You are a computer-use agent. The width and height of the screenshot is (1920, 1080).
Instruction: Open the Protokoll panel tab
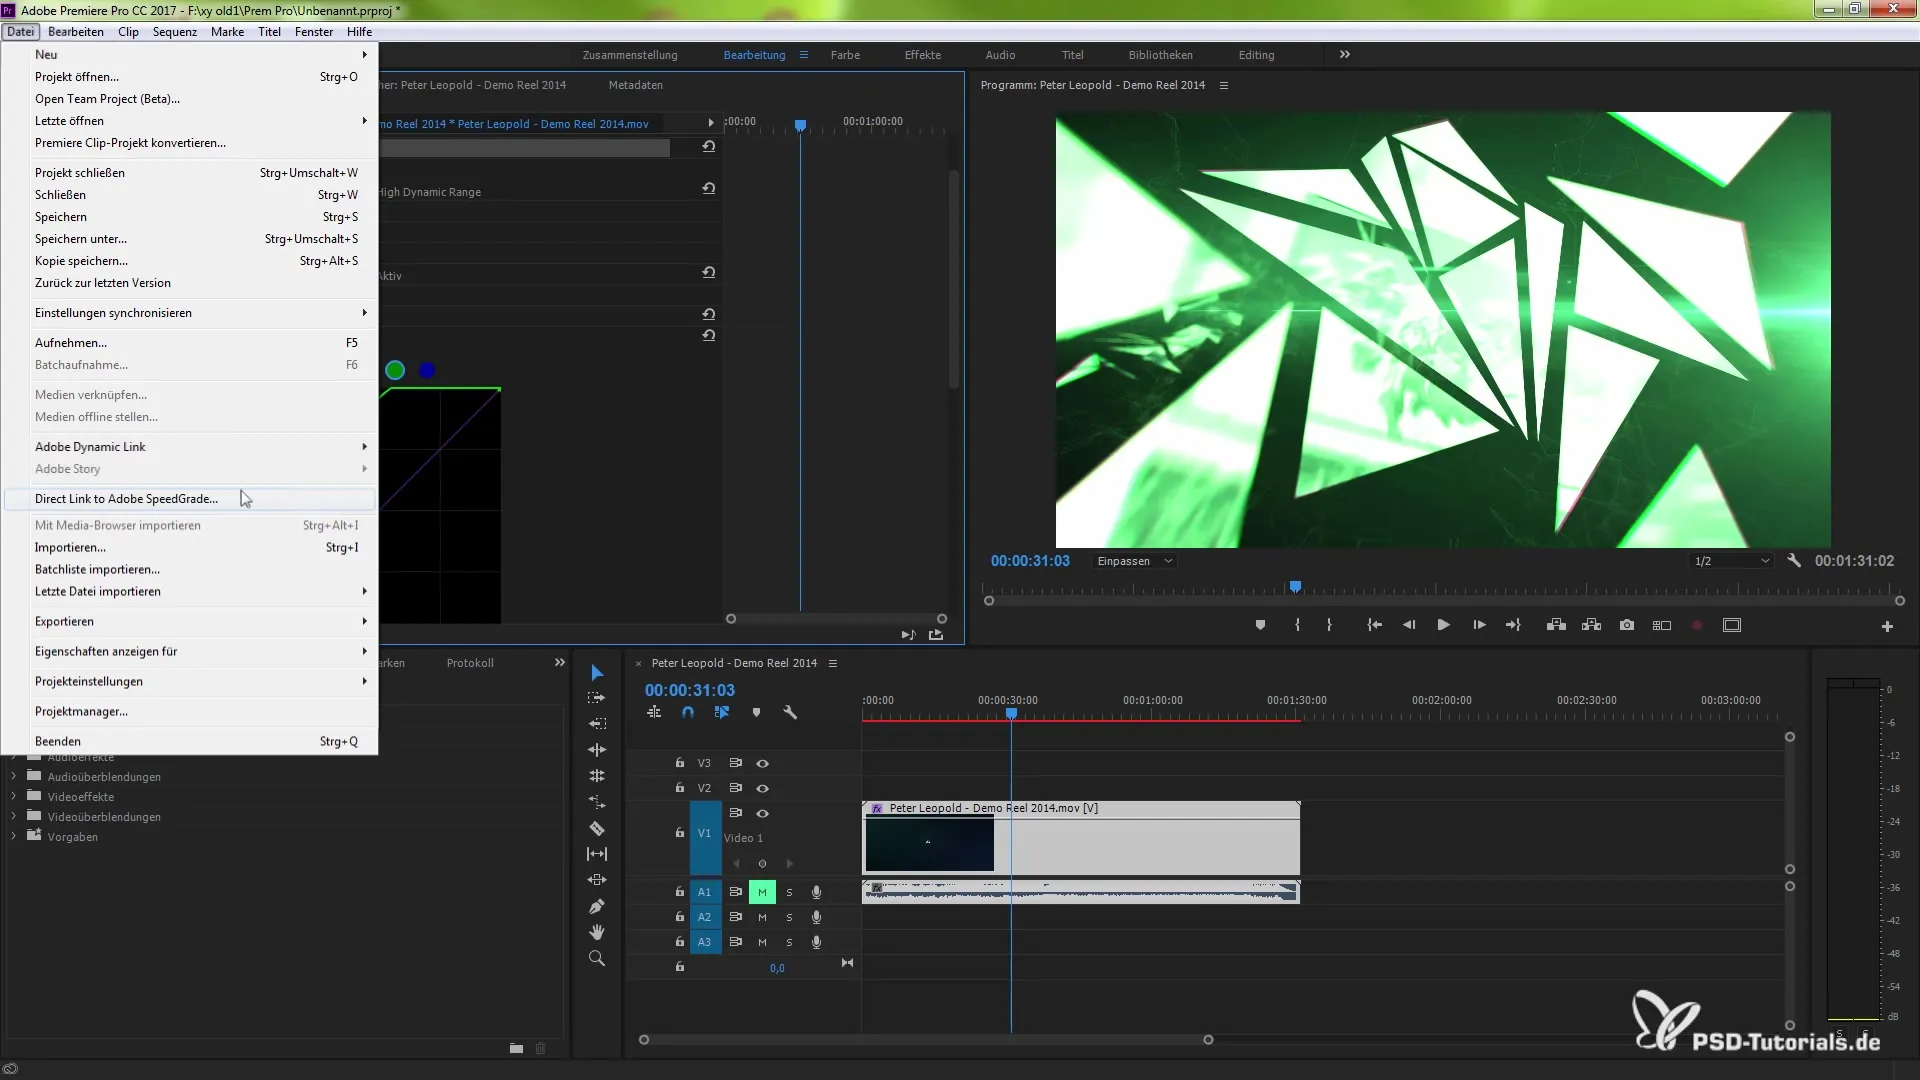coord(470,663)
